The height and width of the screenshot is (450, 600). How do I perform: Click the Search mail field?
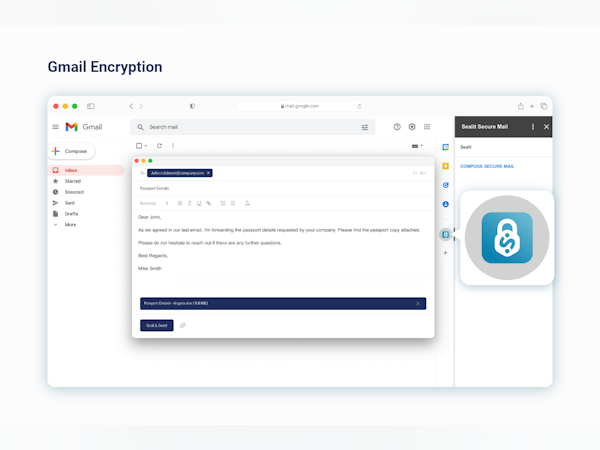pos(253,127)
